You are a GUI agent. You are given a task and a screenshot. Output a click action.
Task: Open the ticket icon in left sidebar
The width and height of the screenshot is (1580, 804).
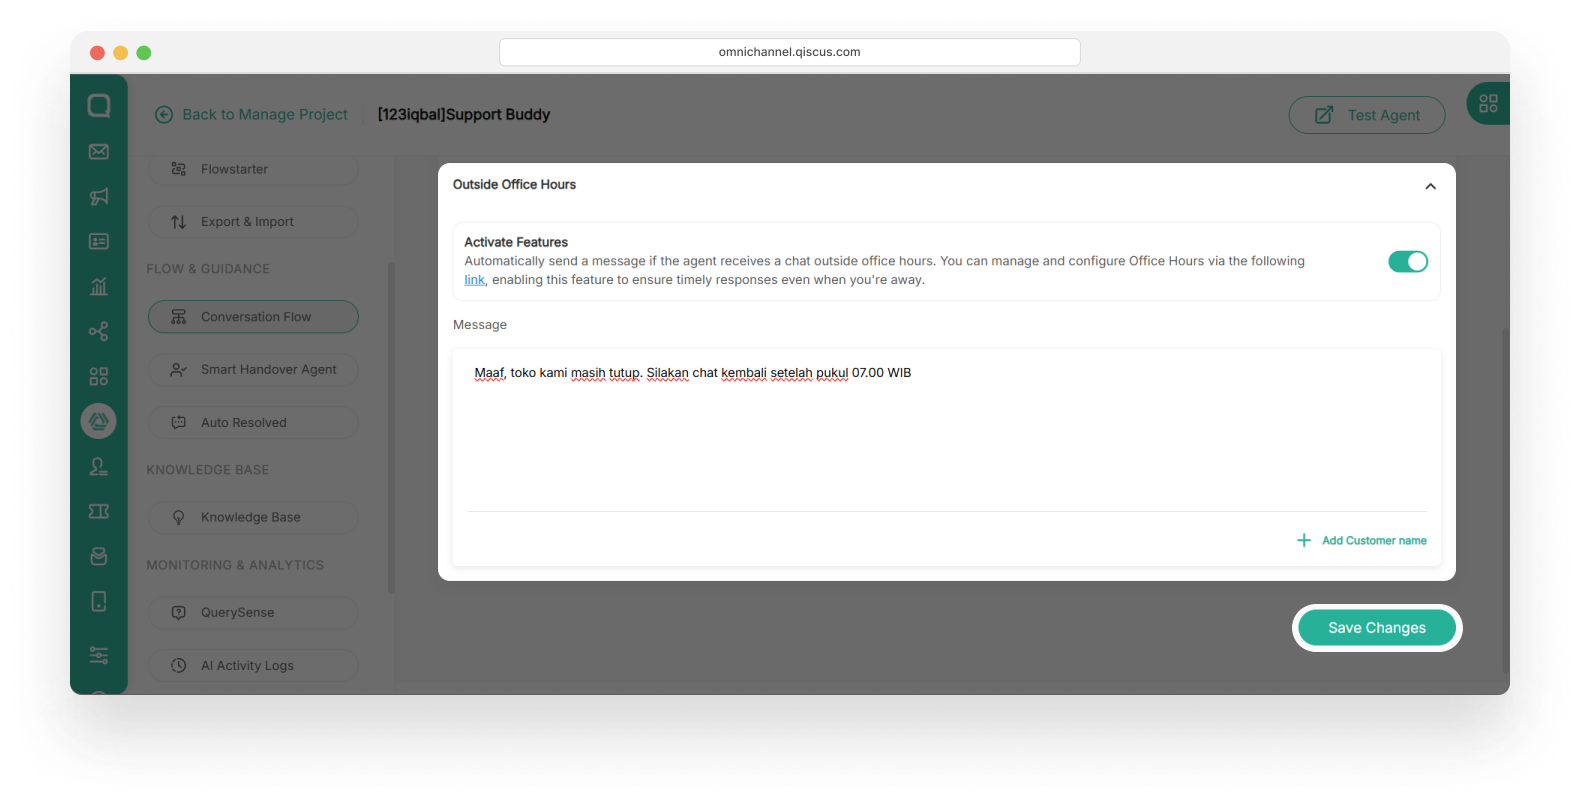99,511
